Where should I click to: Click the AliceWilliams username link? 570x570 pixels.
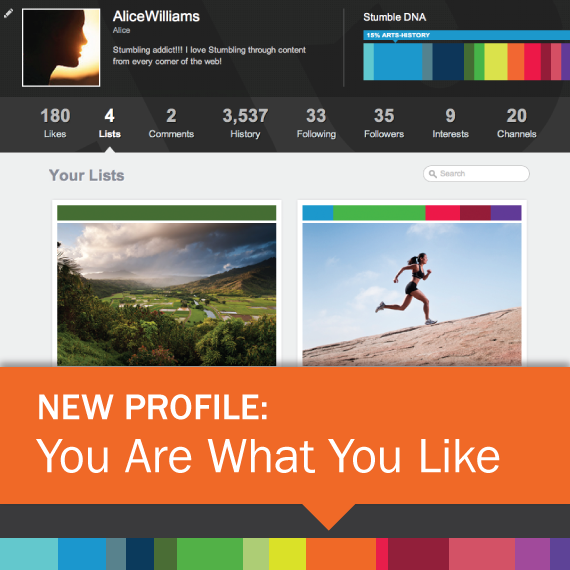point(156,16)
